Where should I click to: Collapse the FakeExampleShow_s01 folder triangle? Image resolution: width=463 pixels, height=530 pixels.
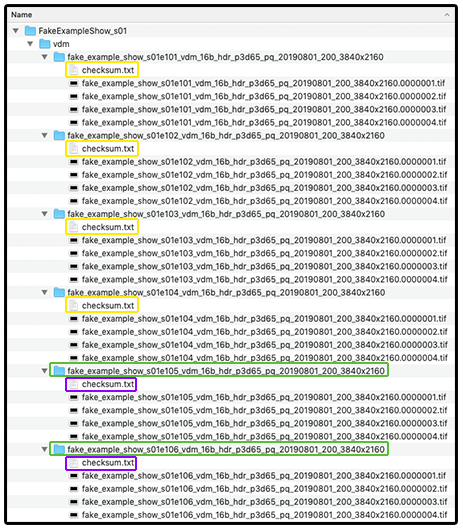coord(16,31)
